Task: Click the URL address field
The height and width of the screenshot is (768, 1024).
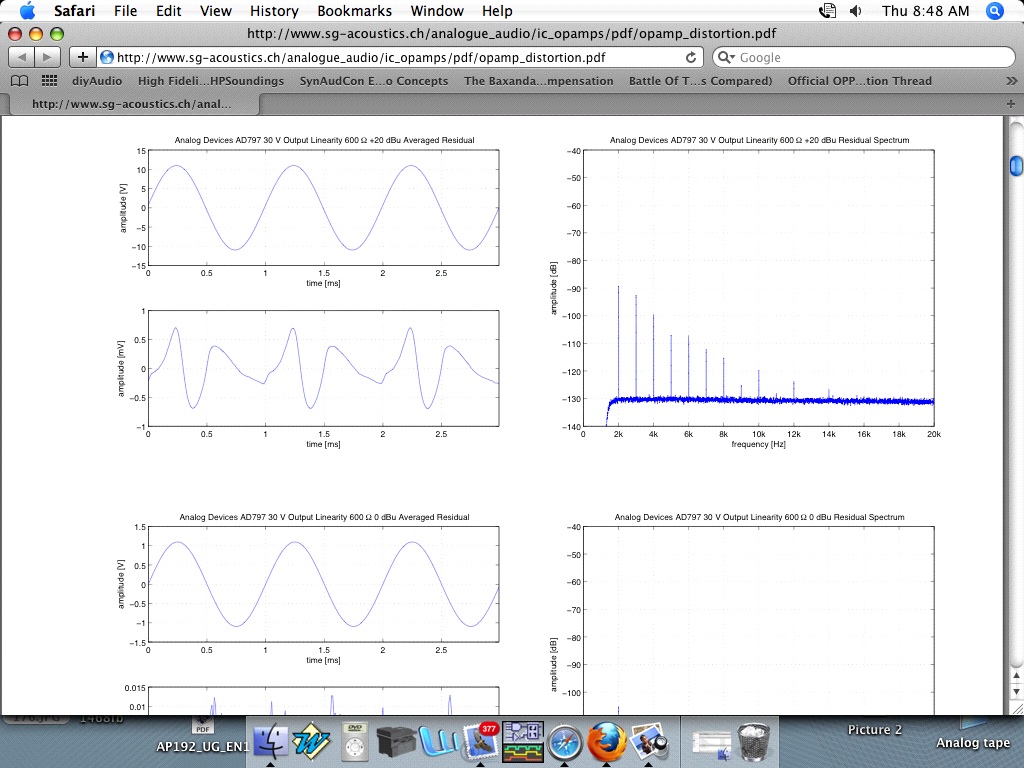Action: pyautogui.click(x=400, y=57)
